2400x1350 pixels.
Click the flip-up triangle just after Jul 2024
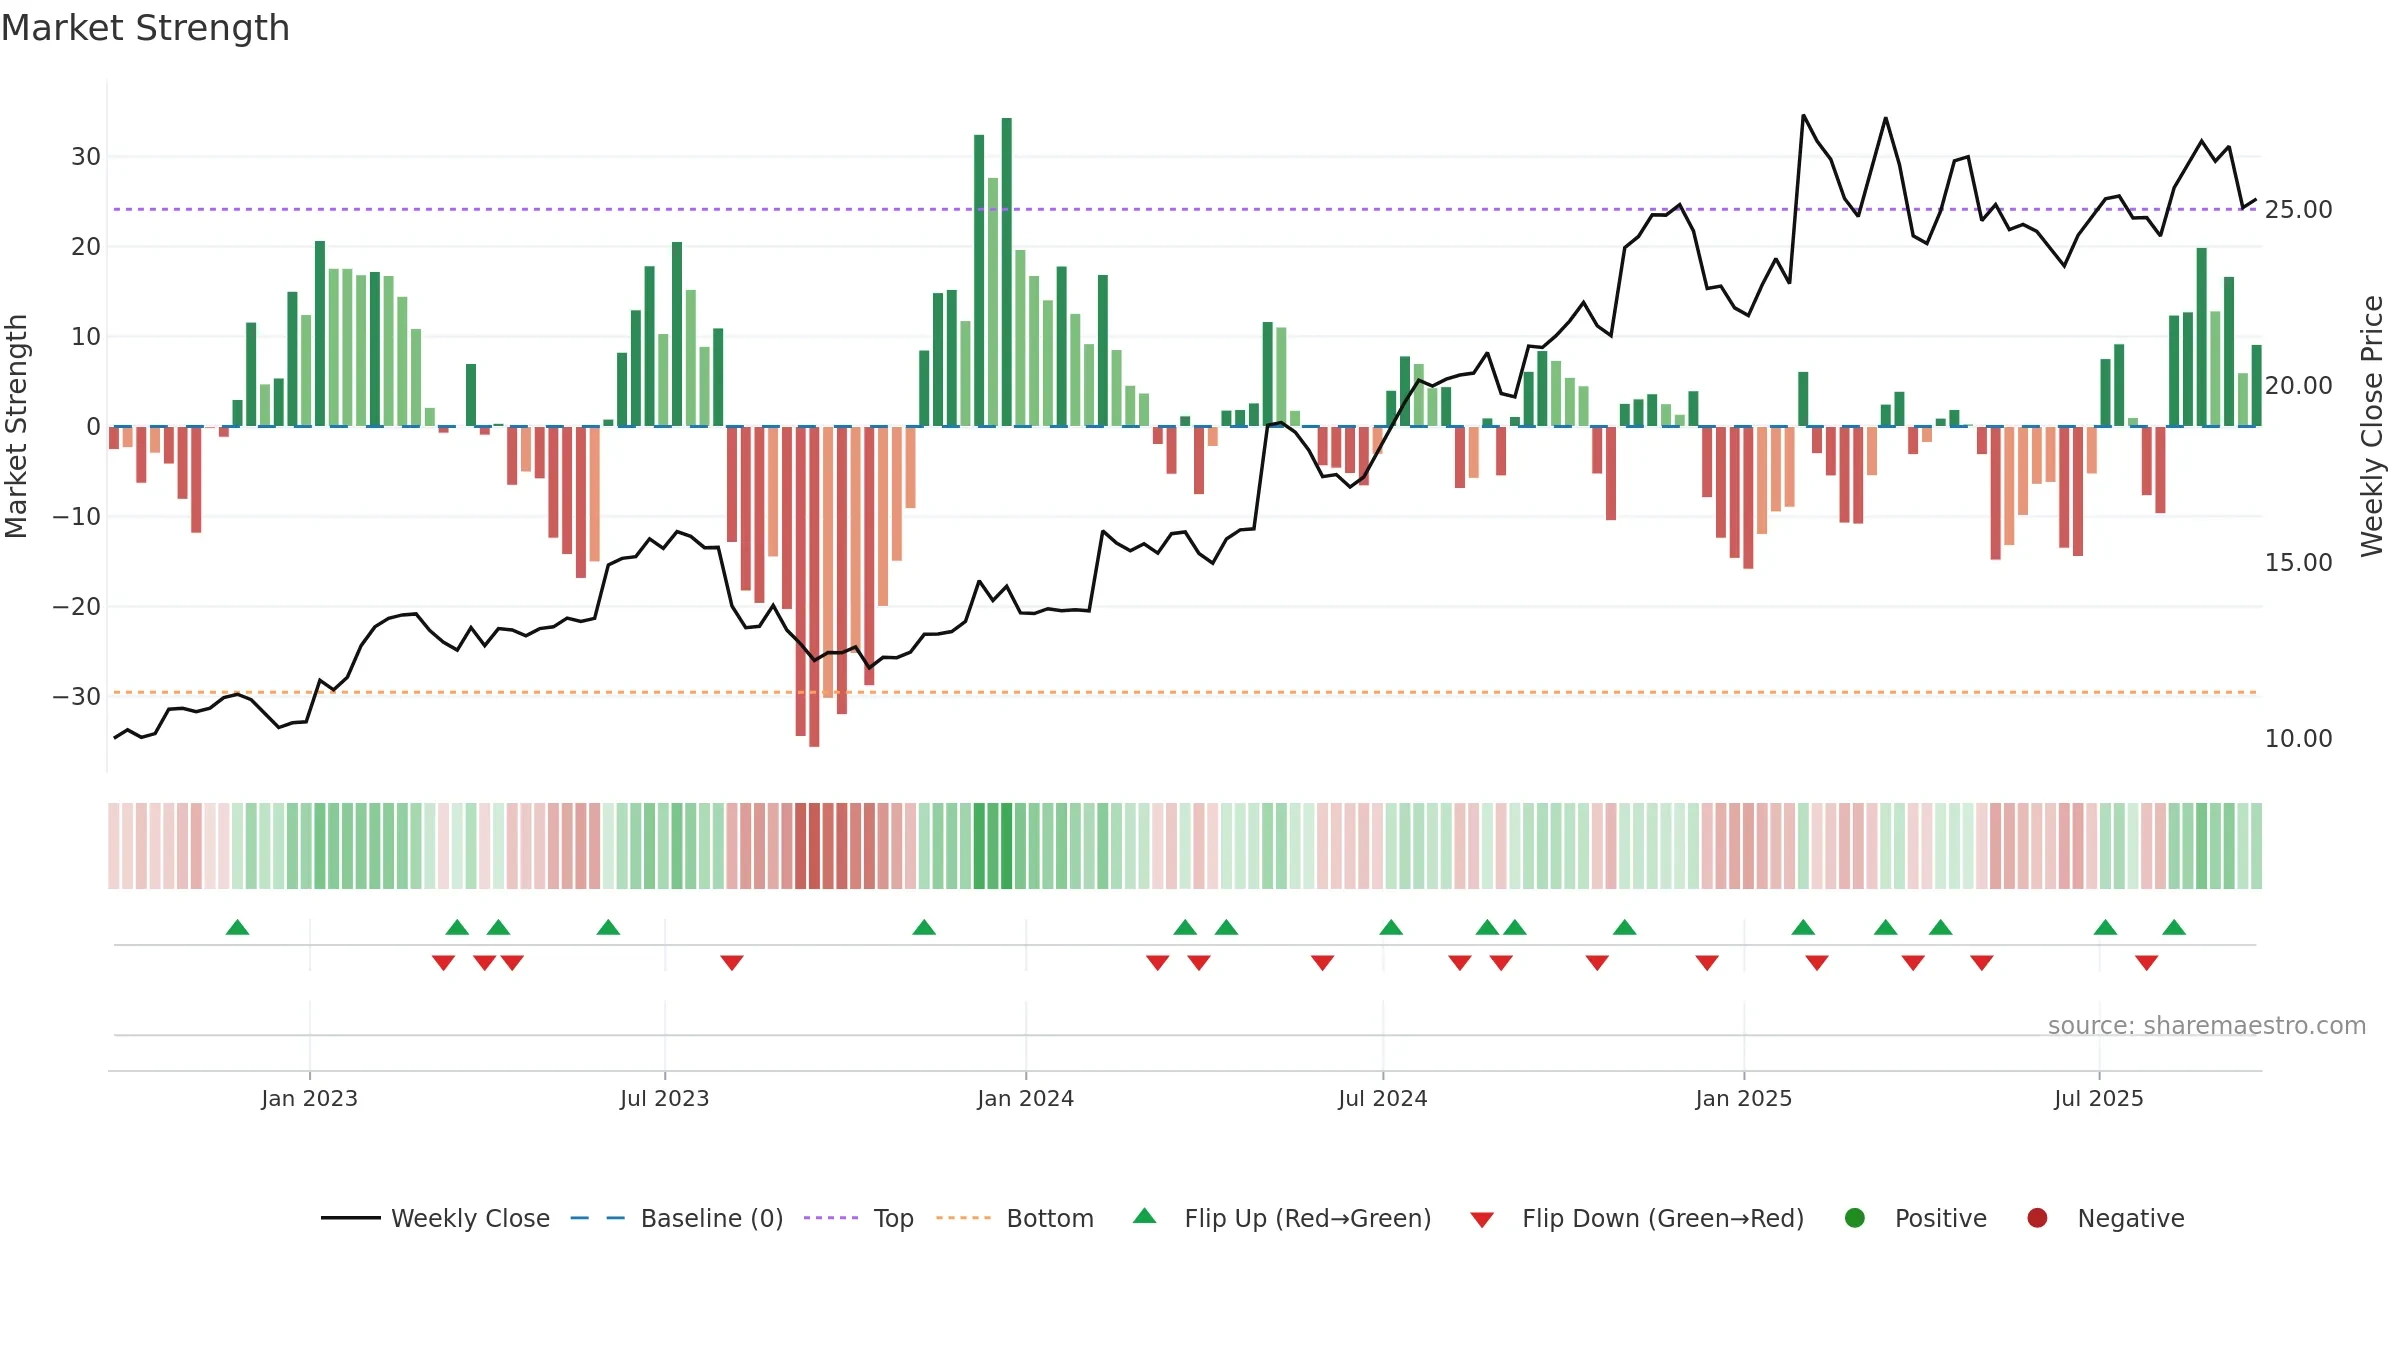[1391, 927]
